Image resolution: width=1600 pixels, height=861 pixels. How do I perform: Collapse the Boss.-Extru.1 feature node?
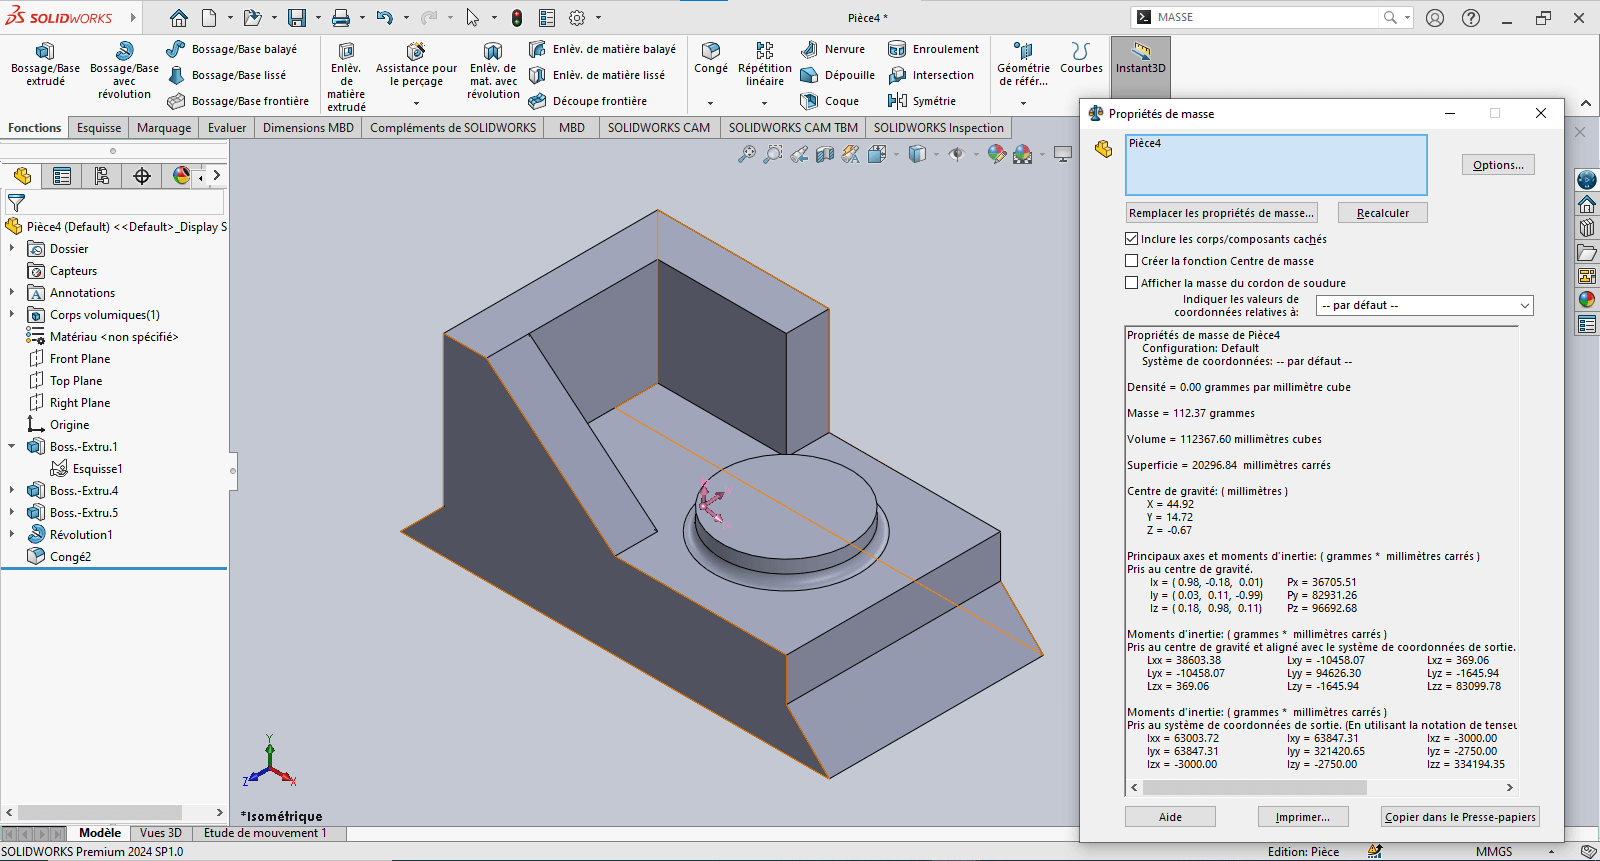click(12, 447)
